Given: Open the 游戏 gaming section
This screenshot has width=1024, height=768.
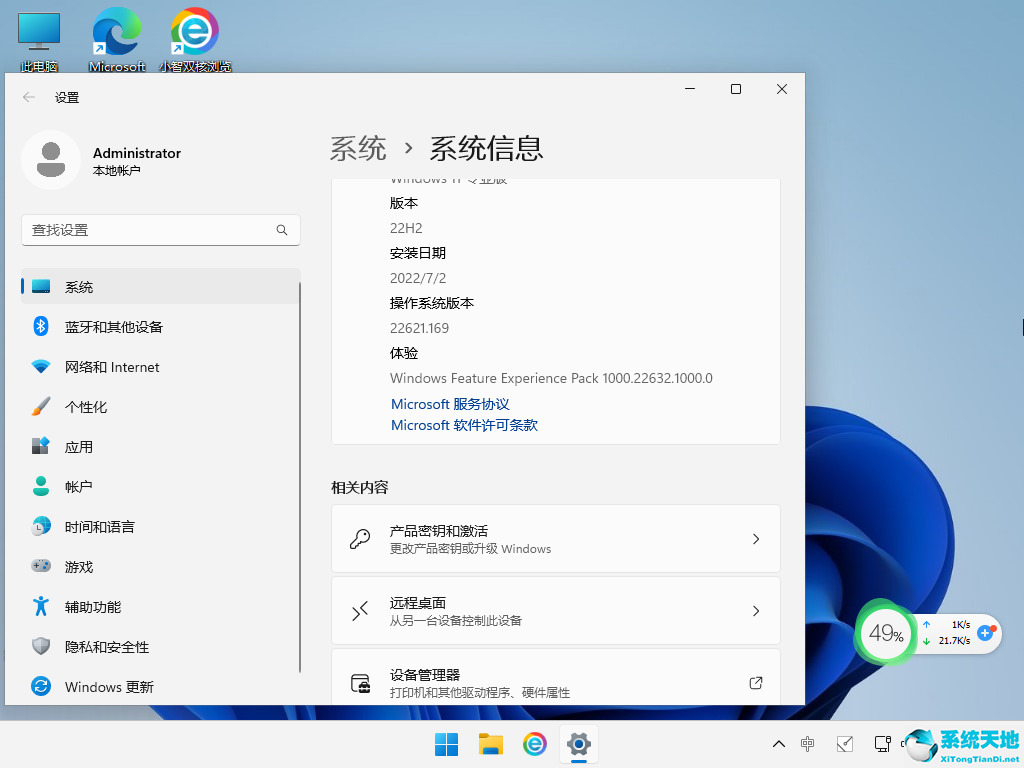Looking at the screenshot, I should point(79,567).
